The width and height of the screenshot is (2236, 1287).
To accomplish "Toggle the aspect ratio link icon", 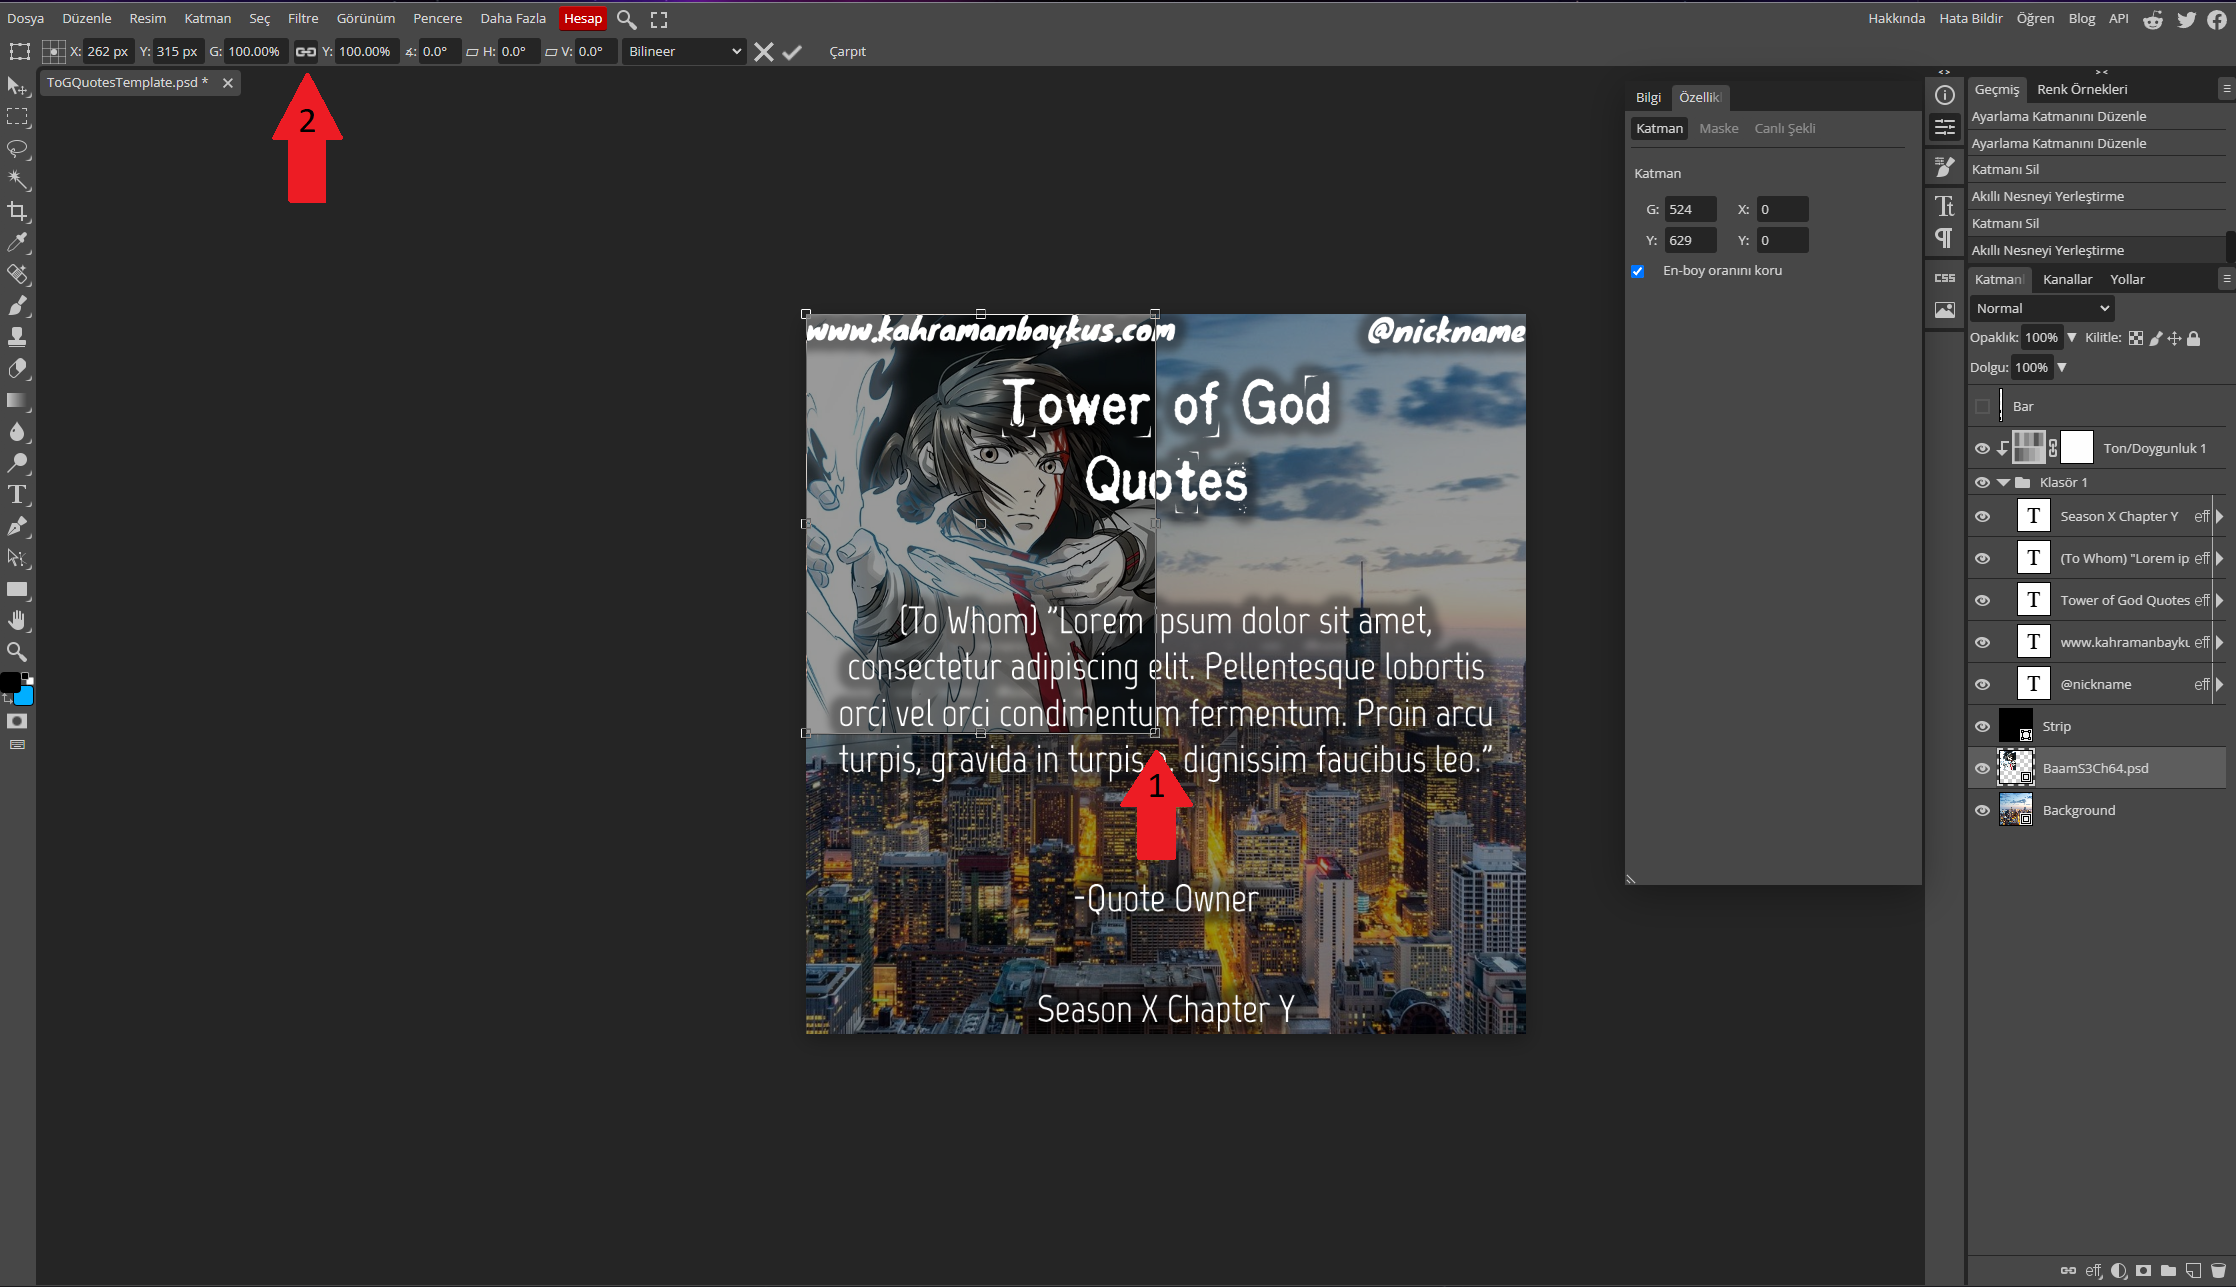I will (x=306, y=52).
